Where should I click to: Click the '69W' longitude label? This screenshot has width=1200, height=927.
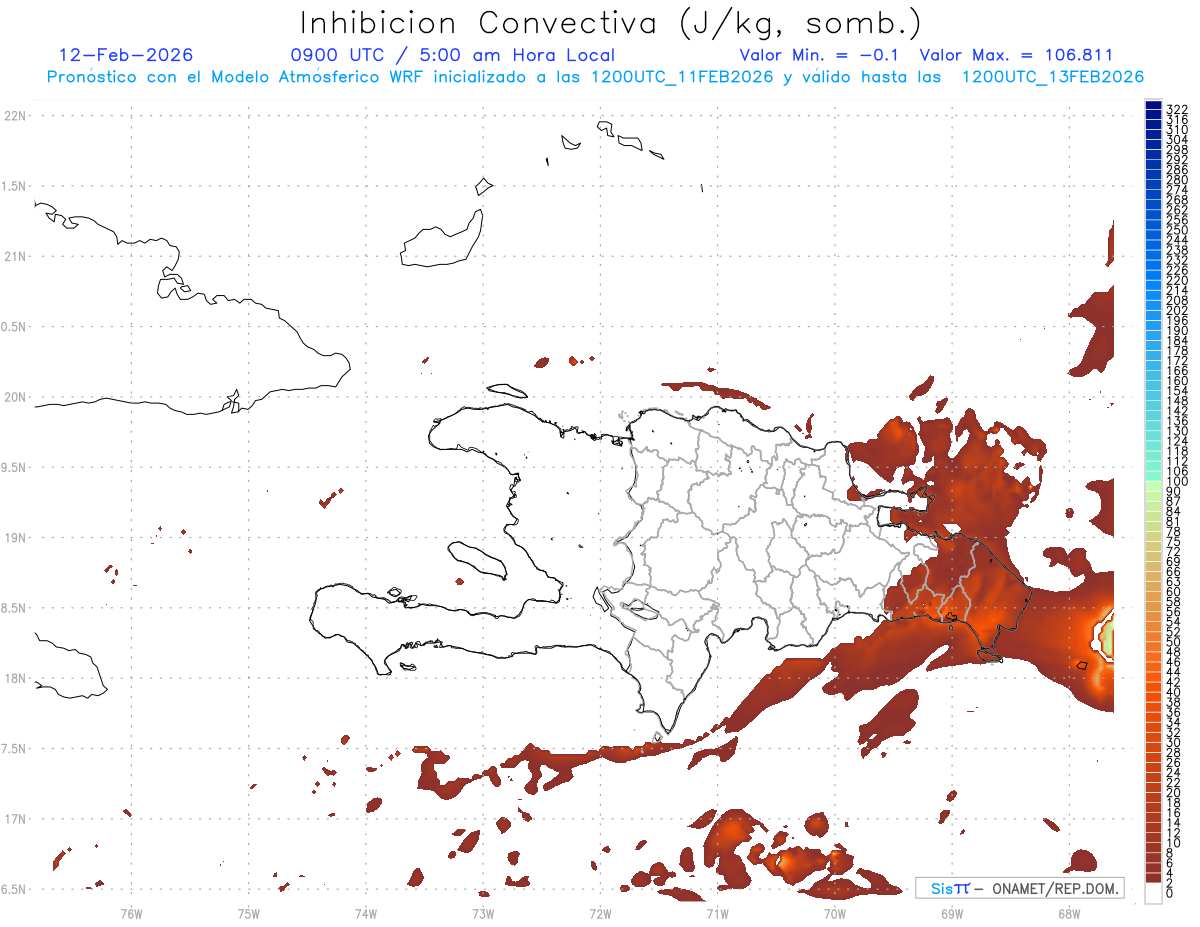point(951,912)
